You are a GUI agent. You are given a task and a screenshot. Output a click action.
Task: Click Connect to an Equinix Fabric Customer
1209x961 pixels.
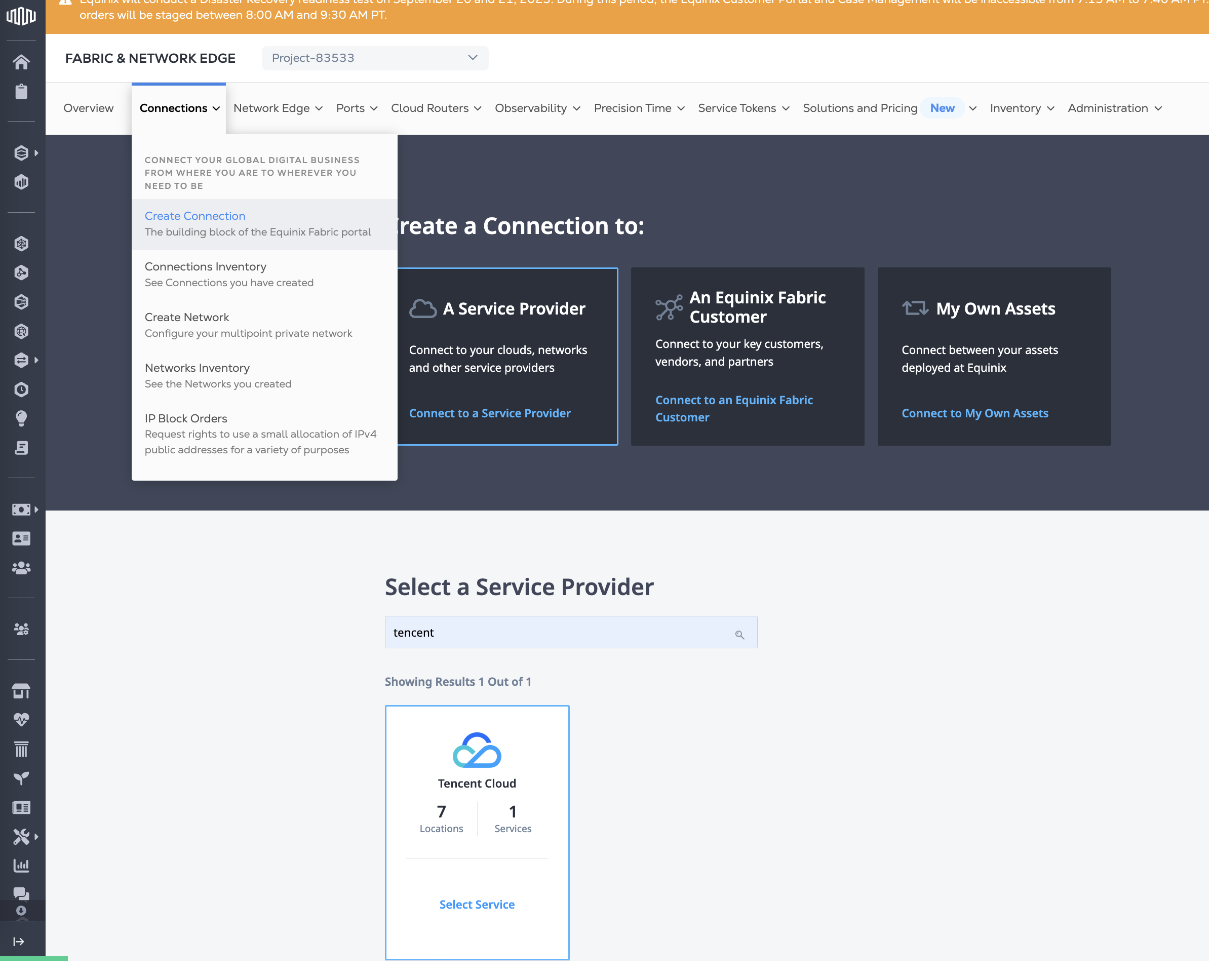[734, 408]
